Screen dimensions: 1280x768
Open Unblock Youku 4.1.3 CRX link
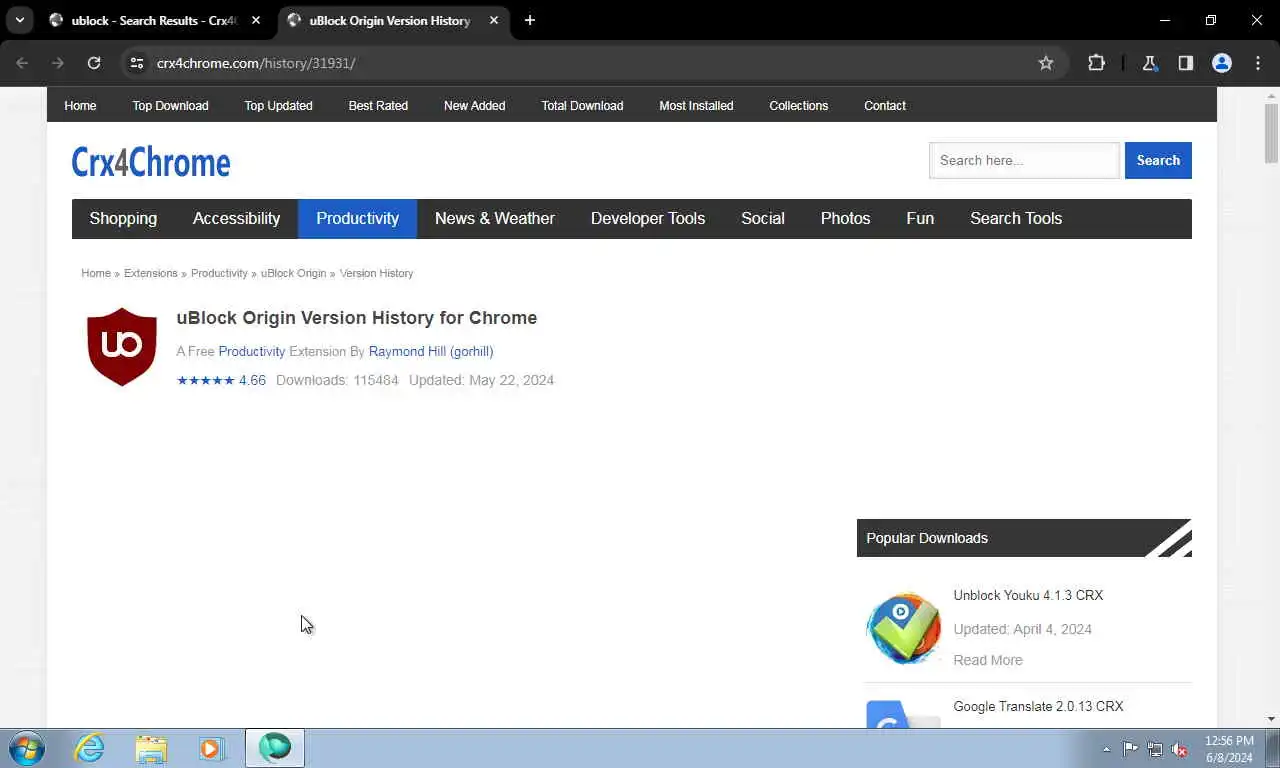coord(1028,595)
